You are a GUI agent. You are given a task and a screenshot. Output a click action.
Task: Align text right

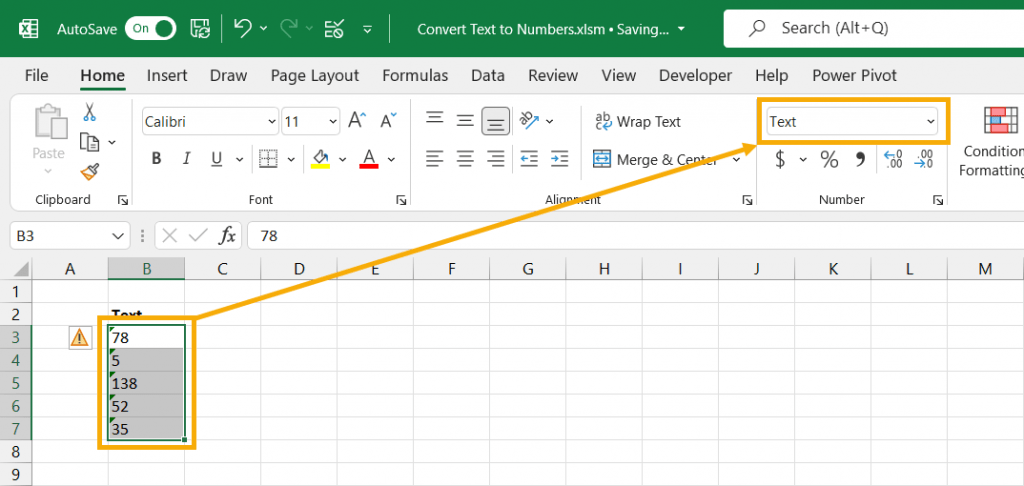click(496, 159)
